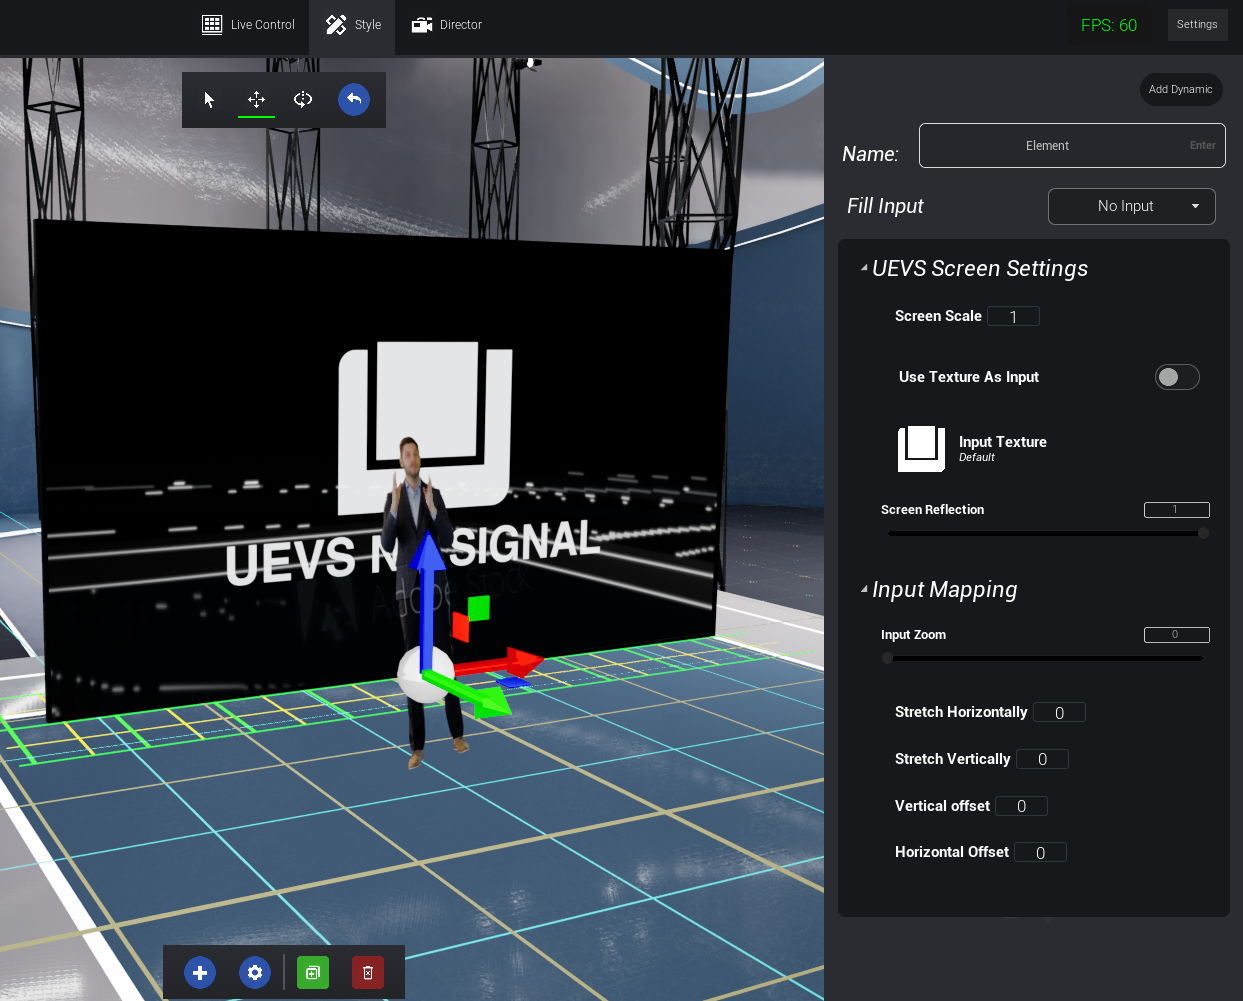Click the Live Control grid icon

coord(212,25)
